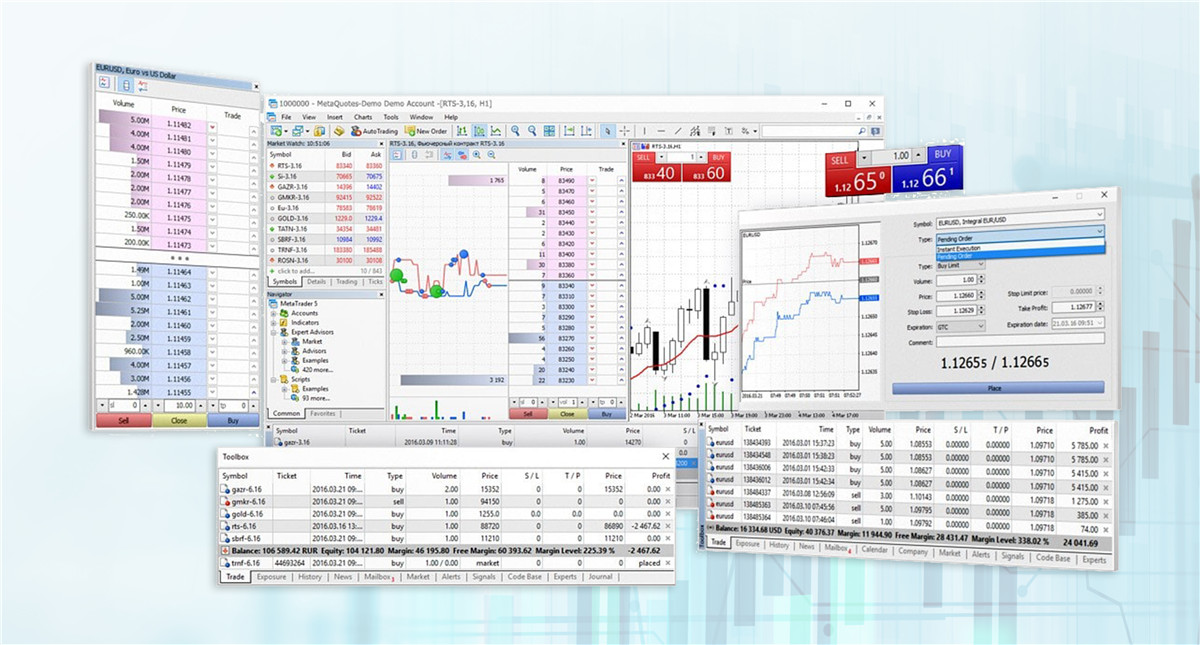Expand the Market folder under Expert Advisors
This screenshot has width=1200, height=645.
(284, 342)
